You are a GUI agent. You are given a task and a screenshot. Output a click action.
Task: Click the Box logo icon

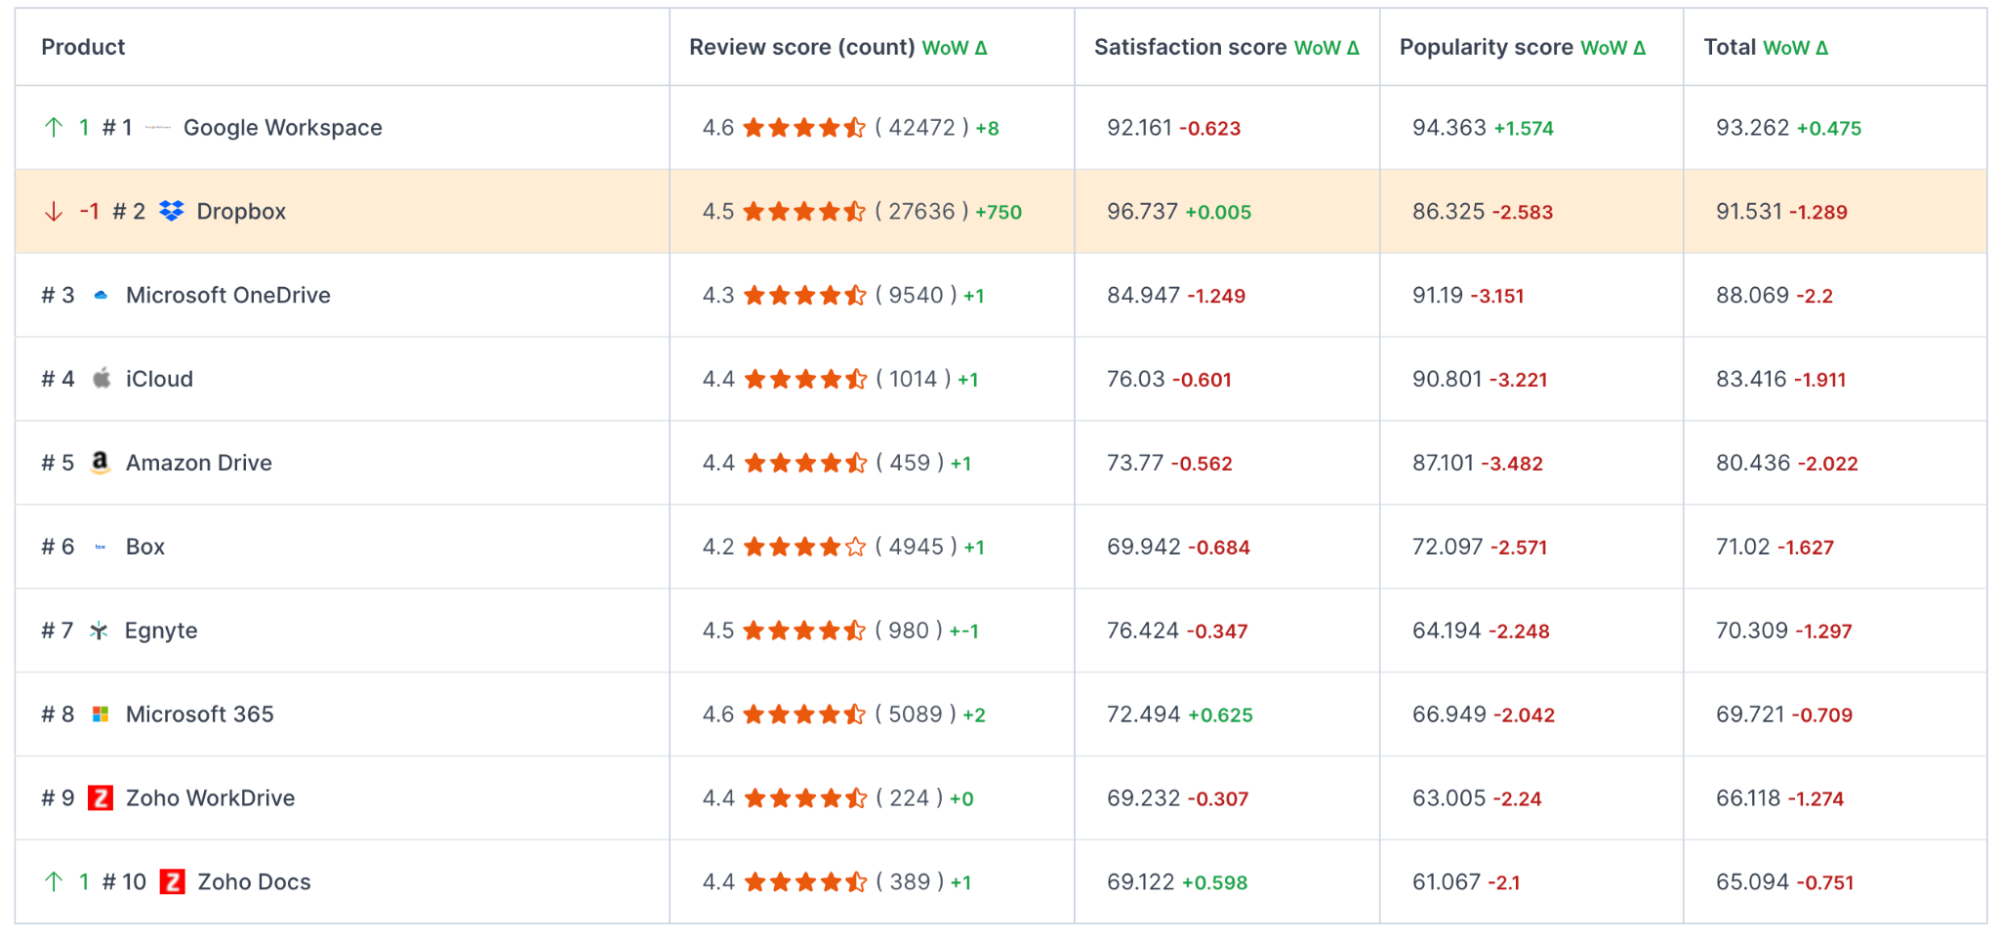pyautogui.click(x=100, y=547)
